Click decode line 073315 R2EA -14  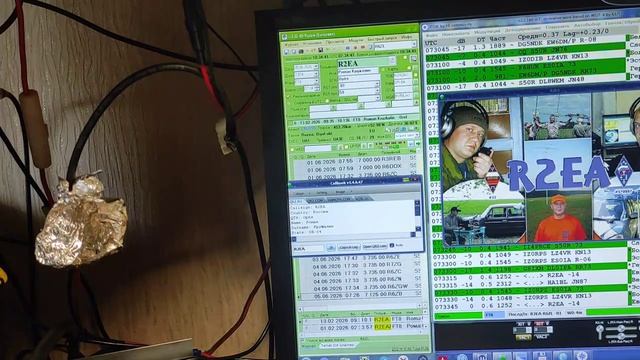point(530,277)
